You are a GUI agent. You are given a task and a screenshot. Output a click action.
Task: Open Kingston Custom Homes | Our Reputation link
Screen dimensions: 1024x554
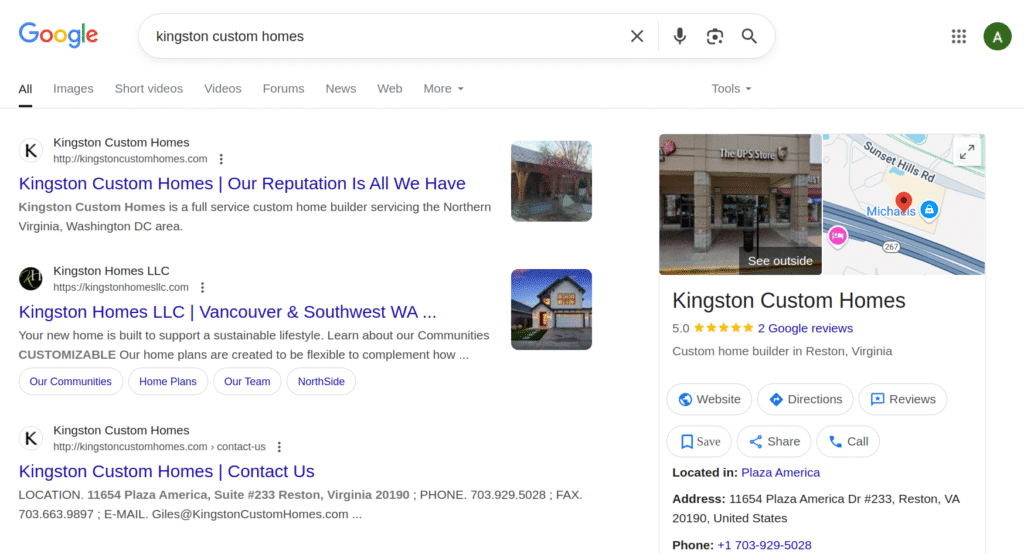[x=242, y=184]
